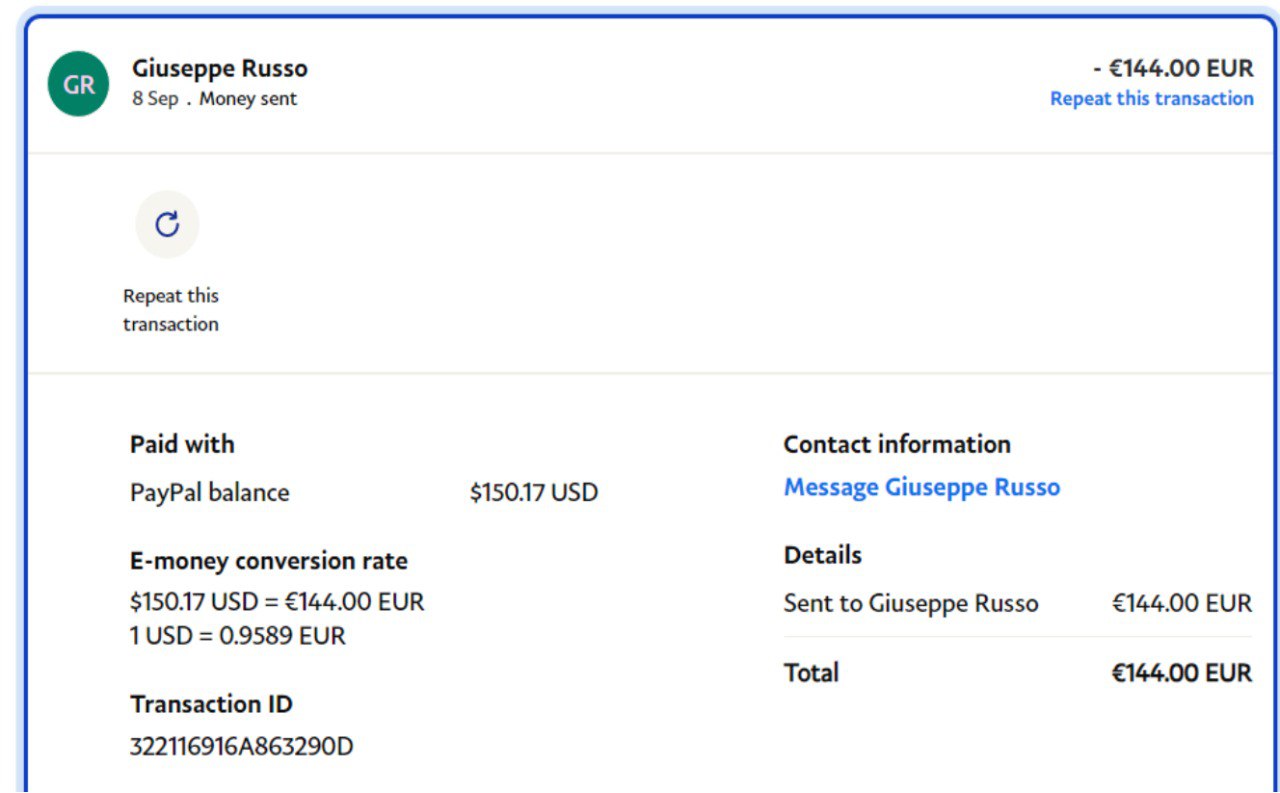Click the - €144.00 EUR header amount
This screenshot has width=1280, height=793.
[1173, 68]
